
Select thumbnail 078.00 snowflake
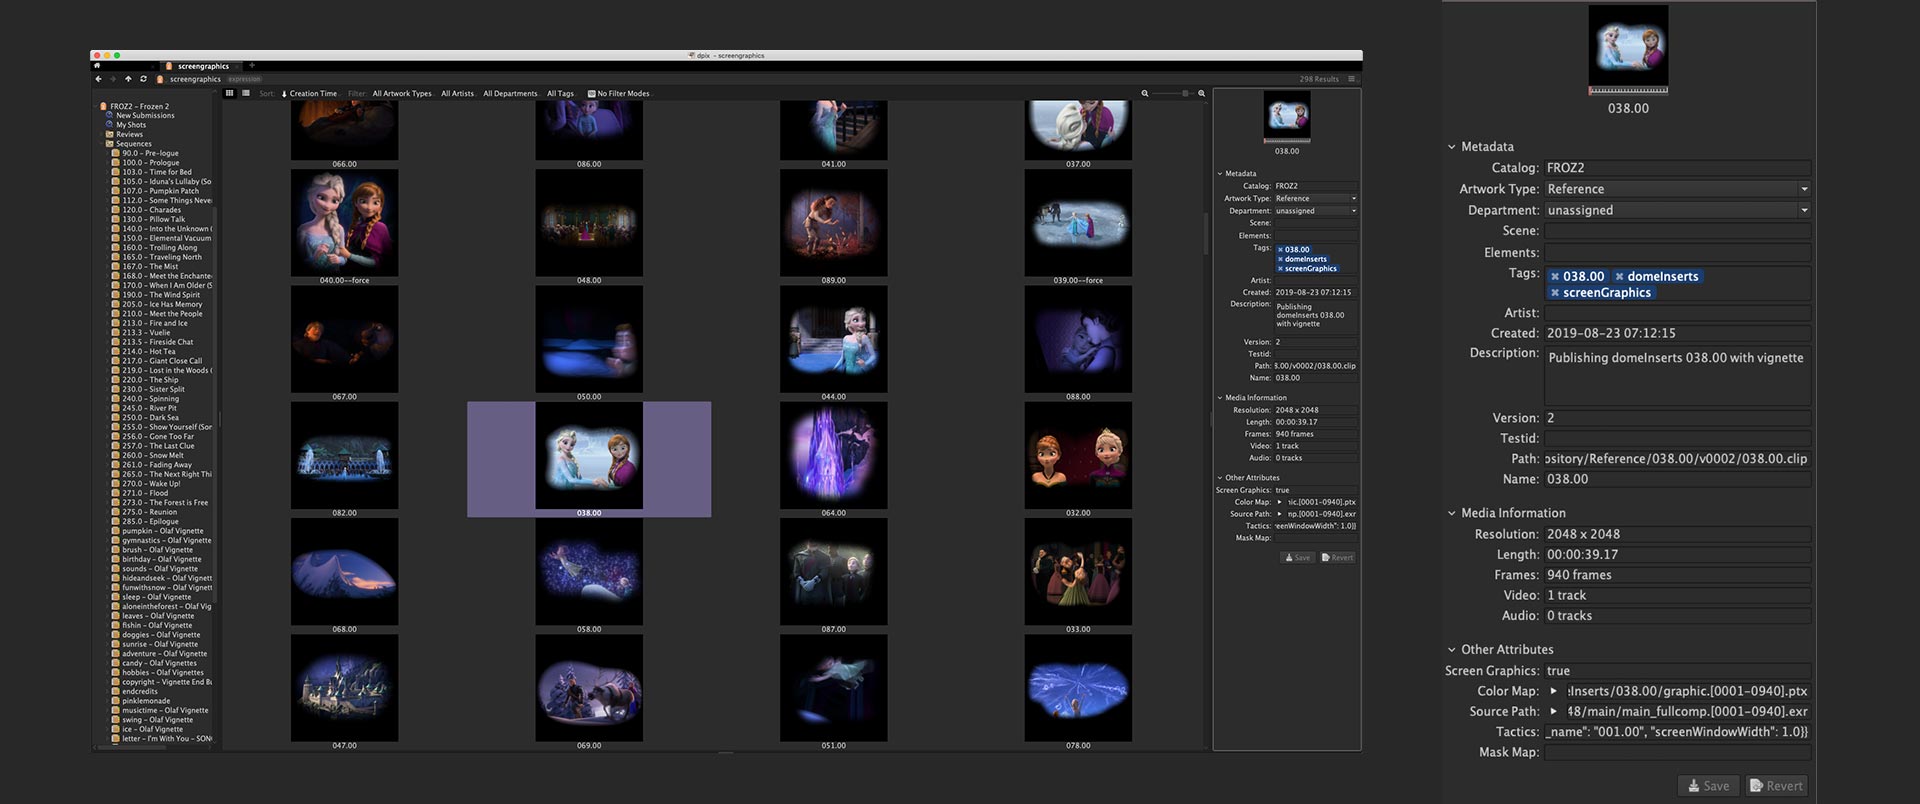tap(1078, 688)
